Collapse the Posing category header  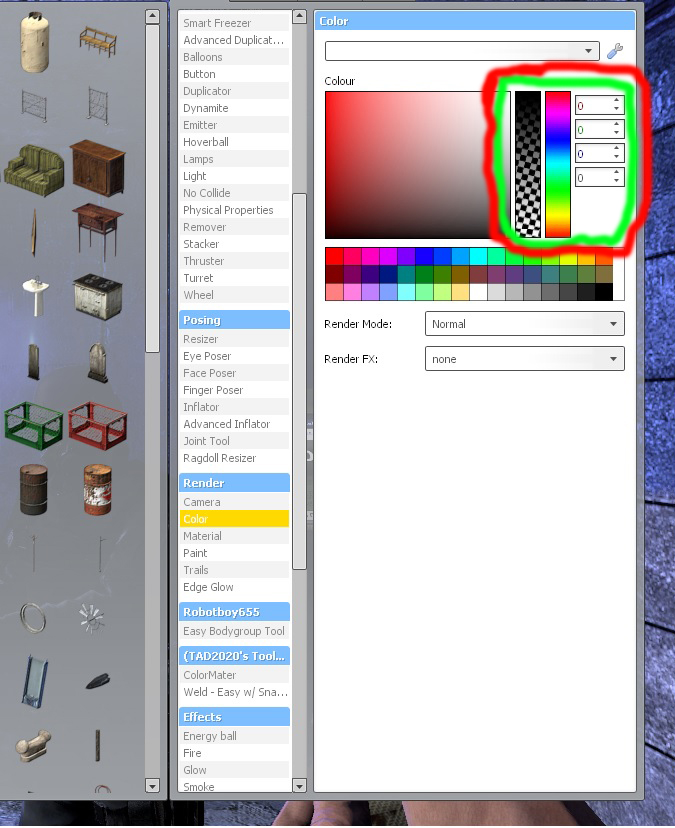pos(235,320)
